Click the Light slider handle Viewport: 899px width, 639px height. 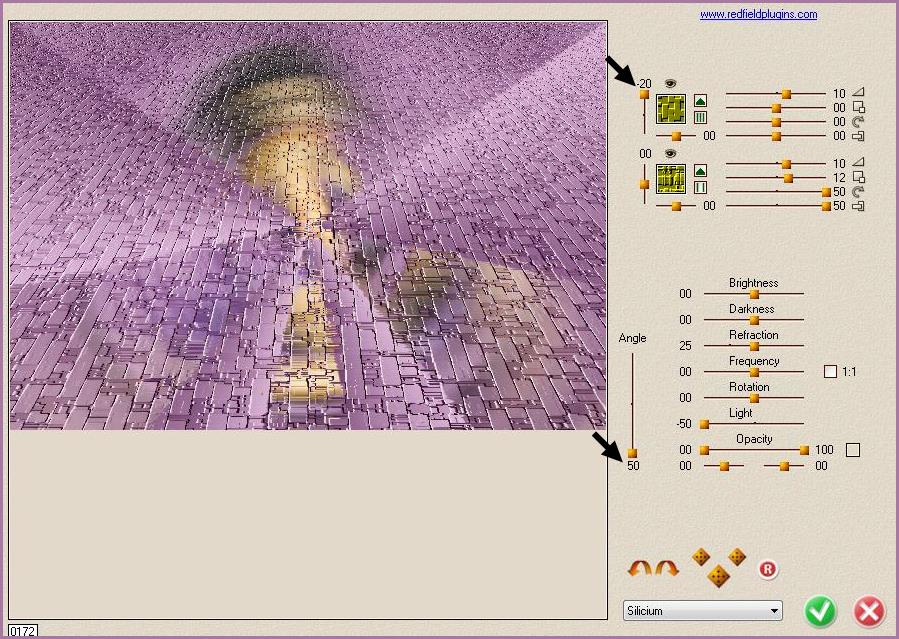pyautogui.click(x=704, y=424)
